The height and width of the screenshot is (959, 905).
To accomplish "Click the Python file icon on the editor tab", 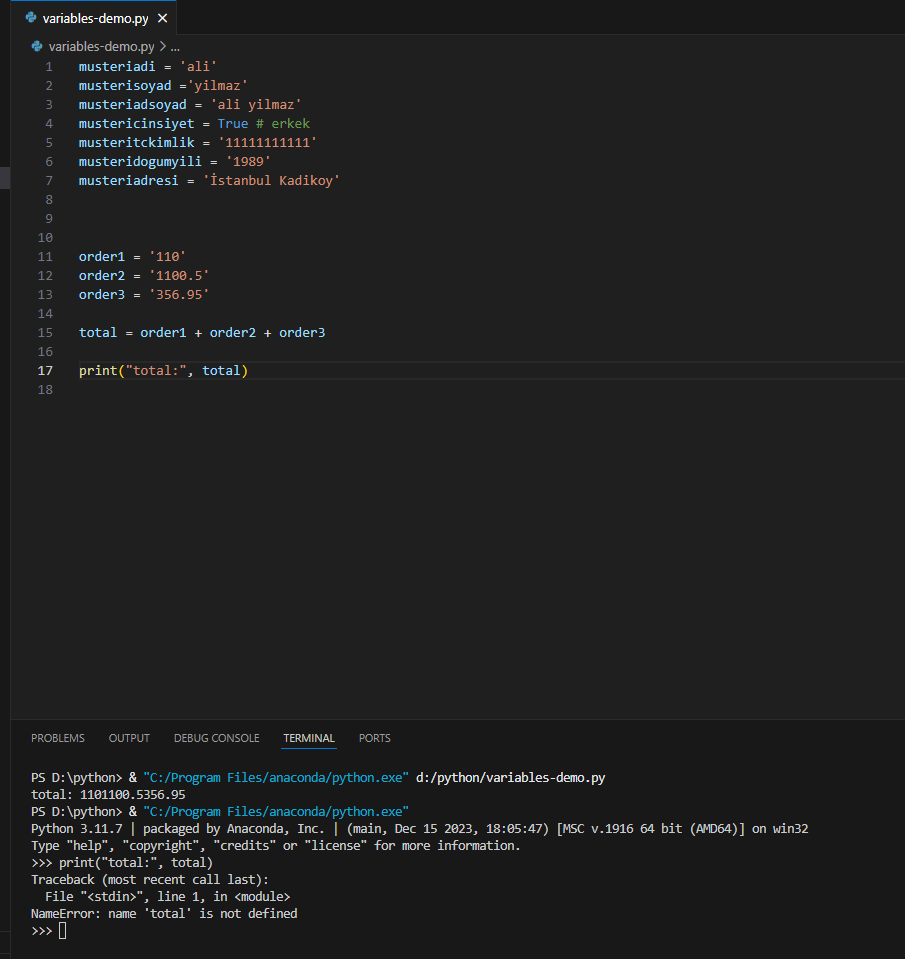I will [32, 18].
